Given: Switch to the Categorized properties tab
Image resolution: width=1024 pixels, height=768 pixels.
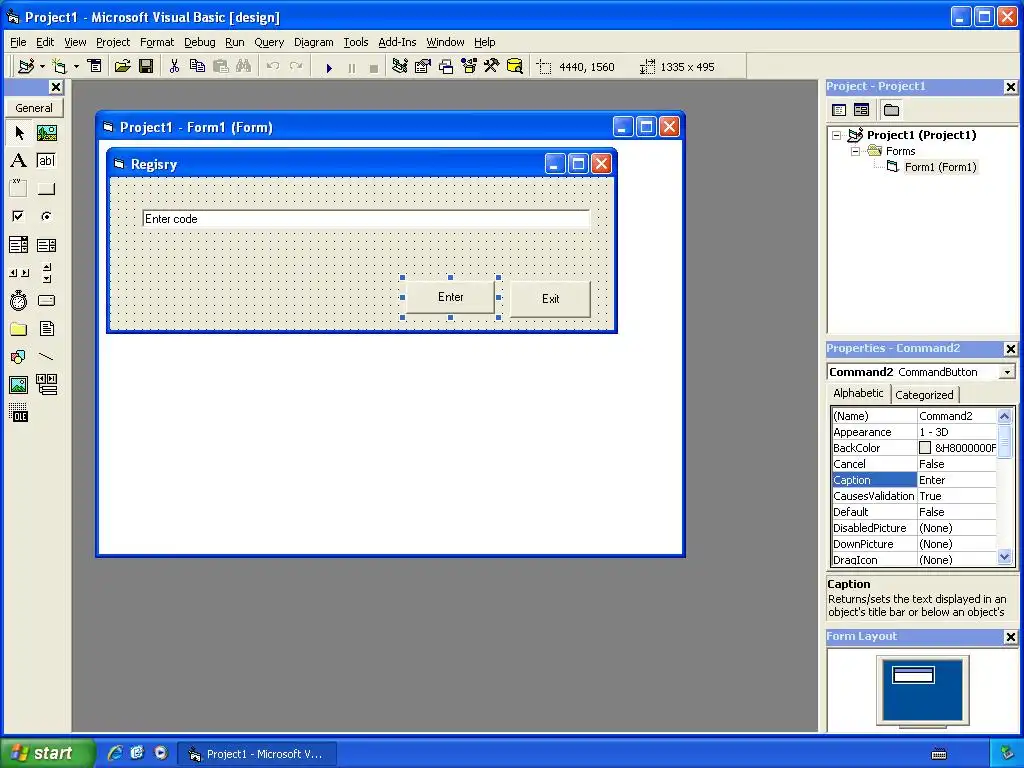Looking at the screenshot, I should pyautogui.click(x=924, y=394).
